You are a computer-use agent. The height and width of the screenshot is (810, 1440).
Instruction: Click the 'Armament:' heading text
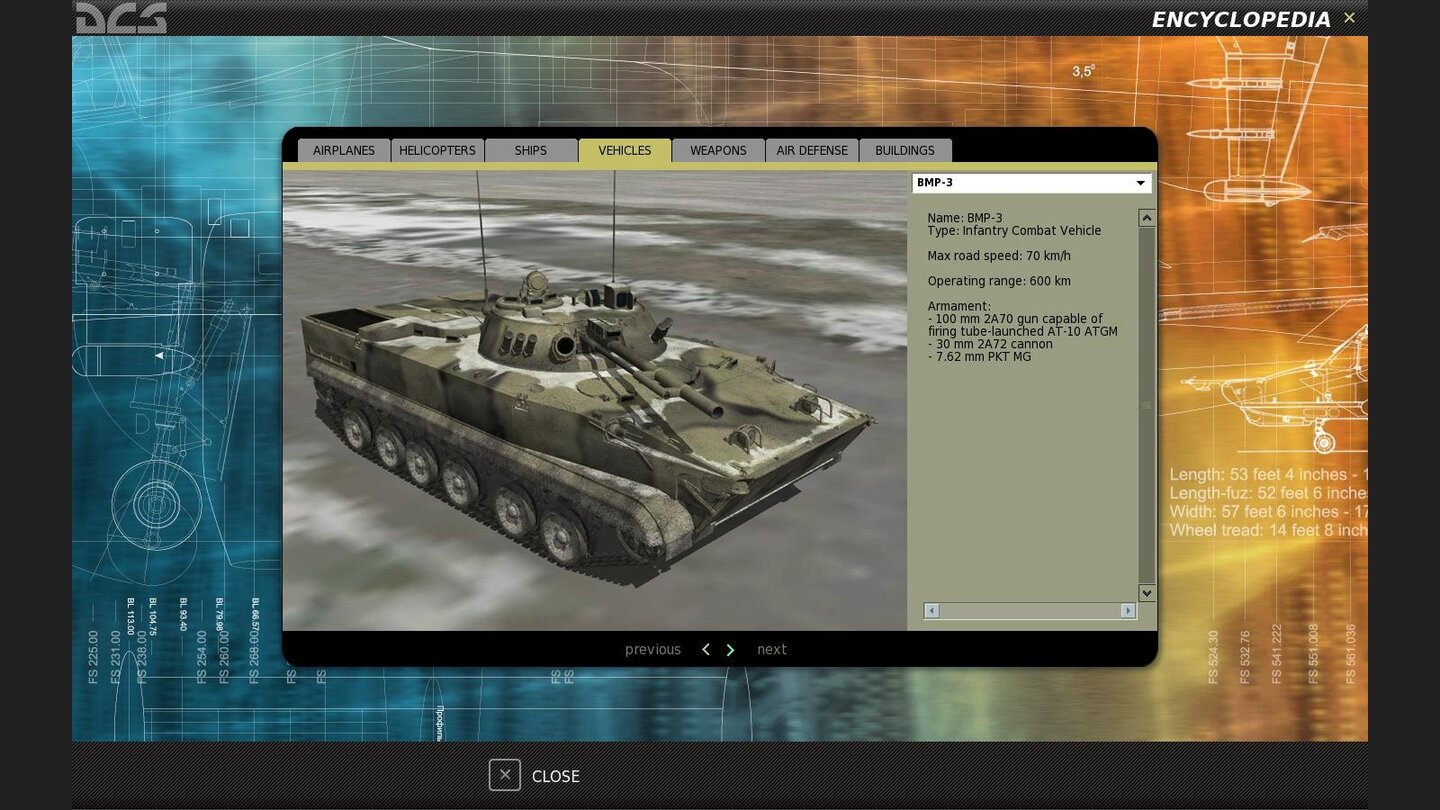point(959,307)
